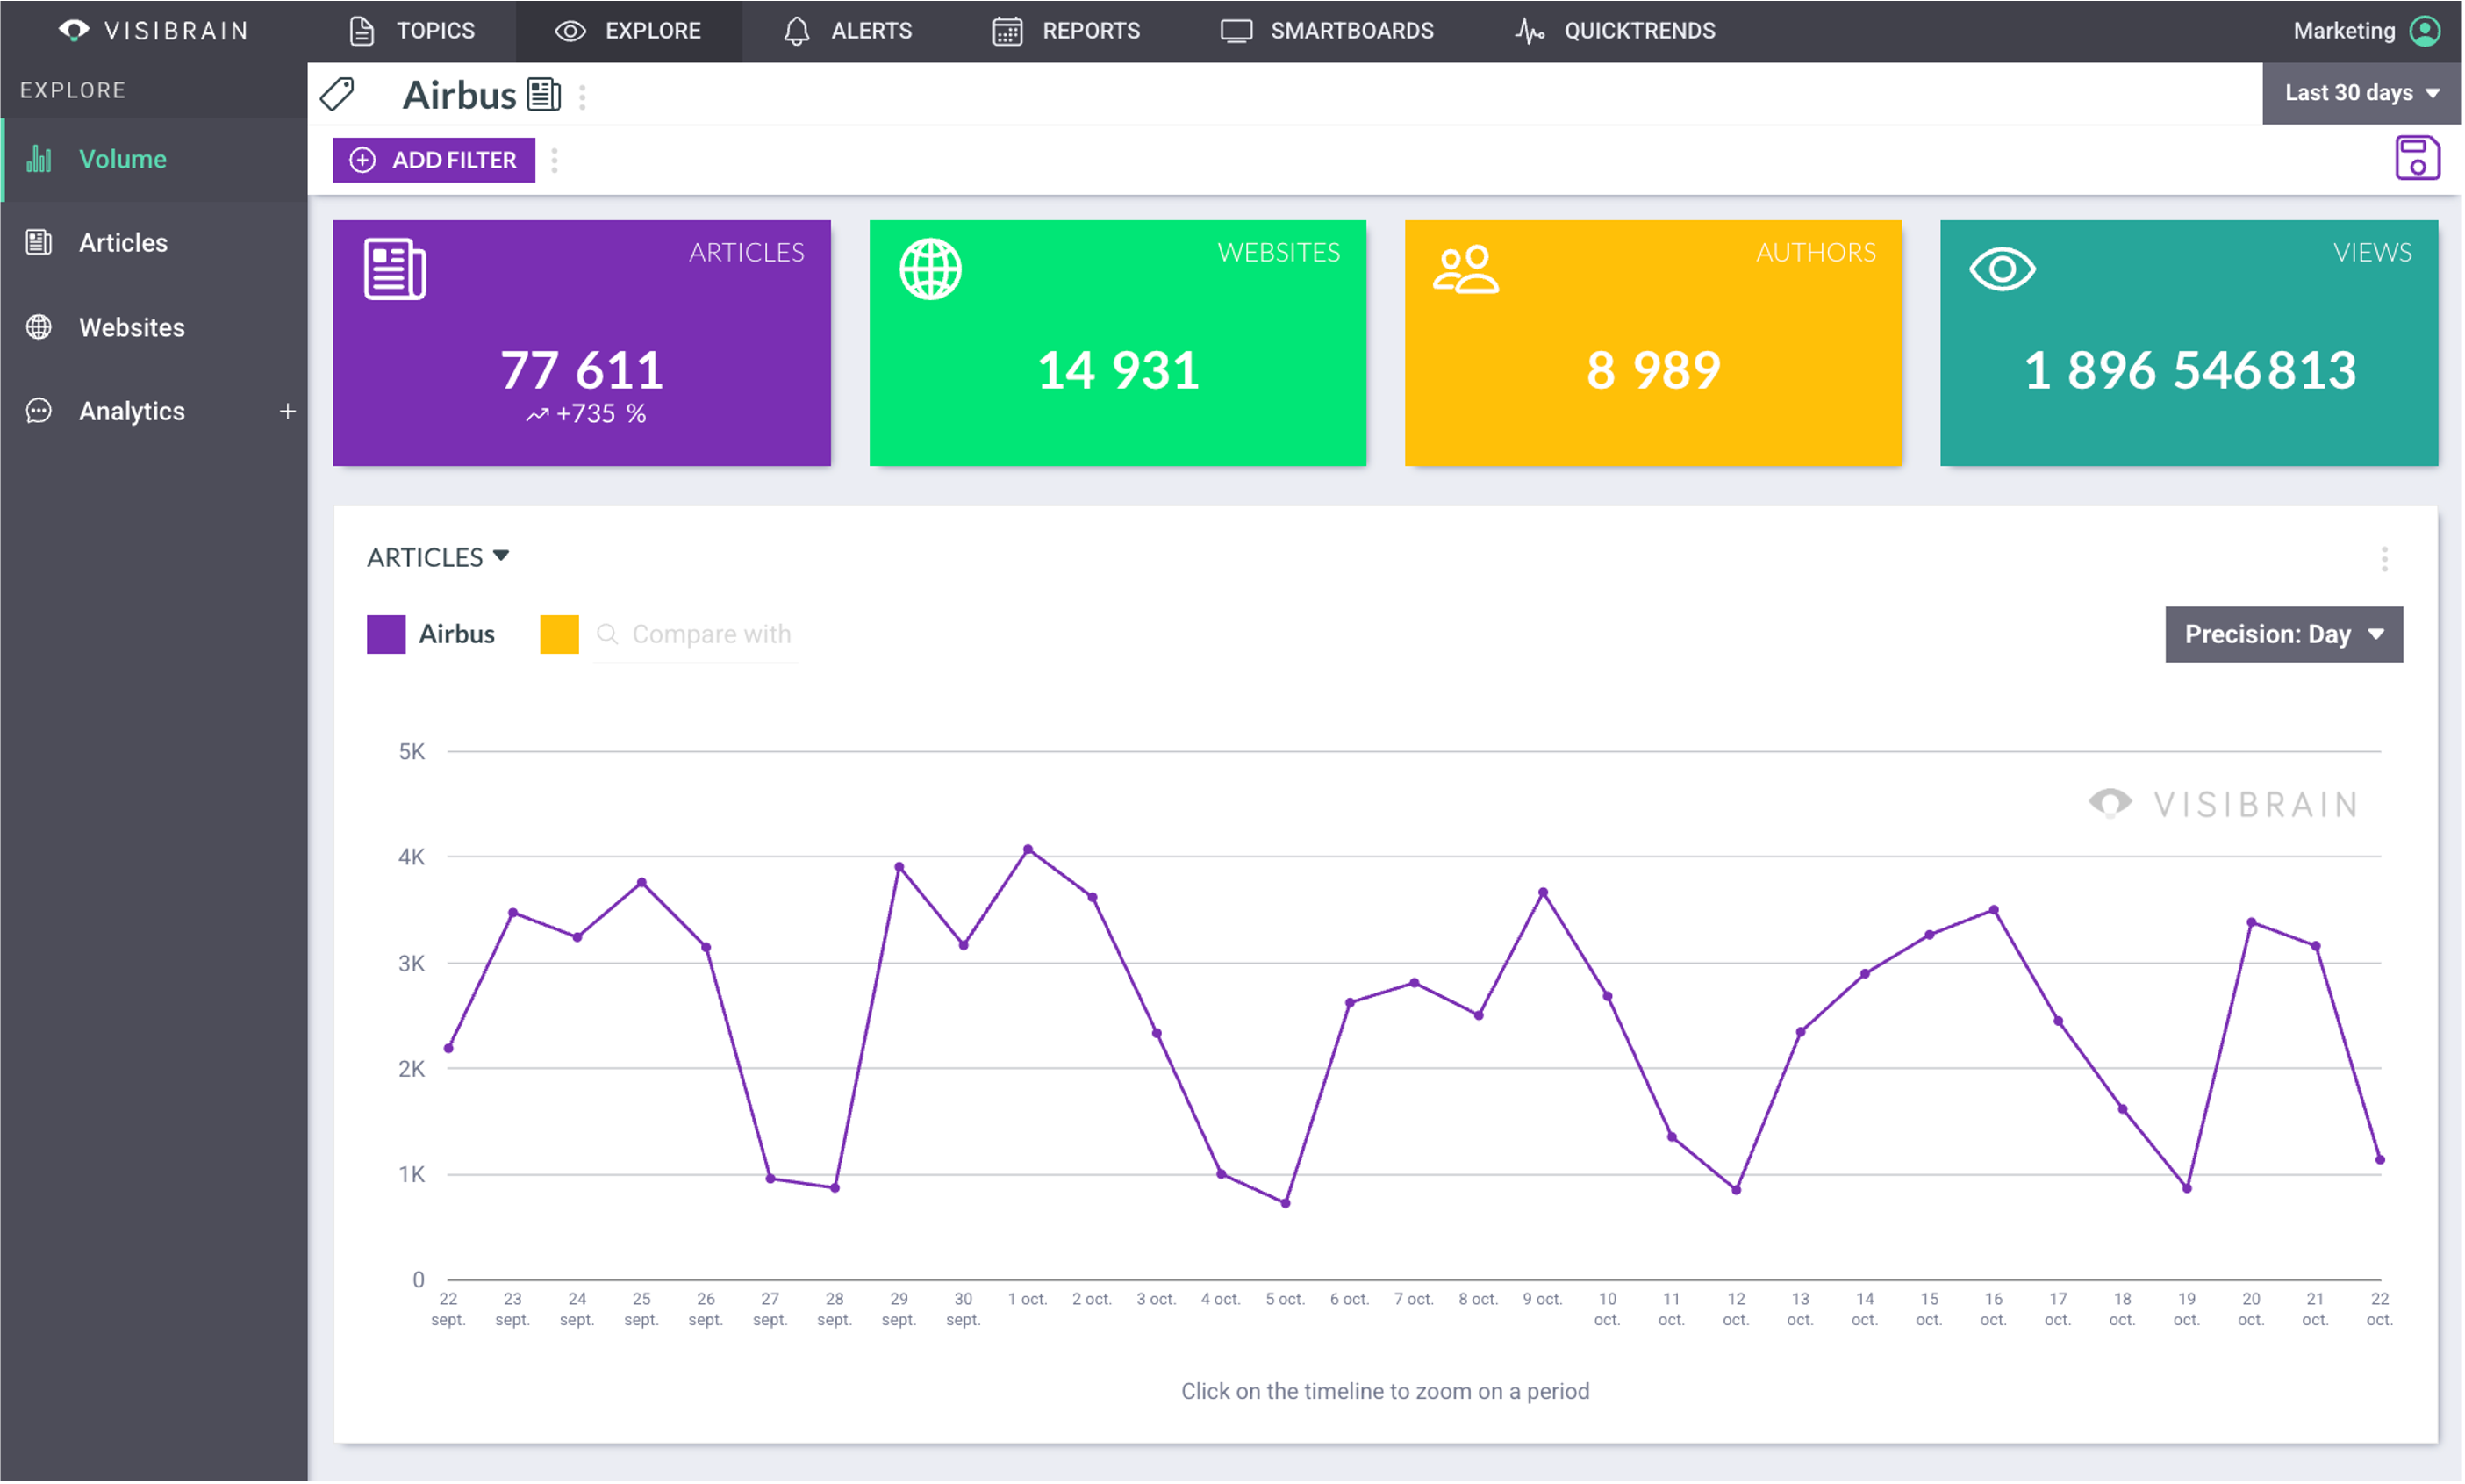Click the plus icon next to Analytics
This screenshot has width=2465, height=1484.
tap(288, 411)
